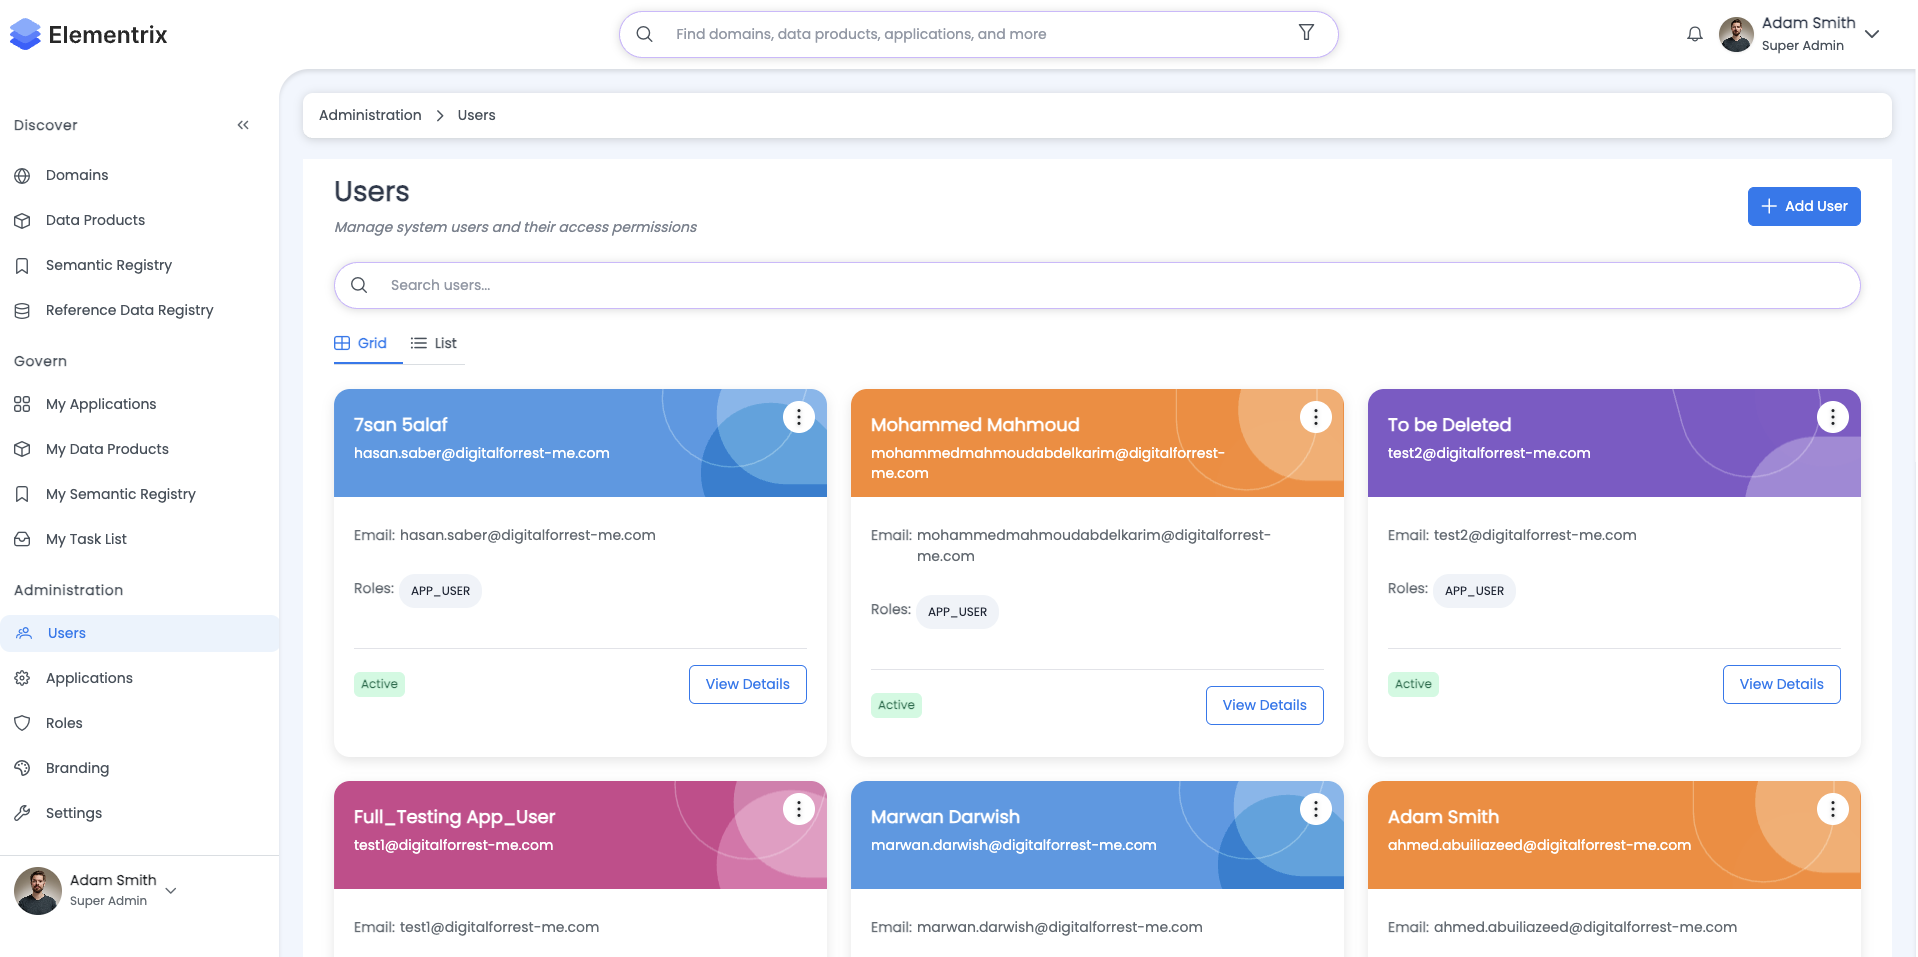Screen dimensions: 1918x957
Task: Click the Administration breadcrumb link
Action: pyautogui.click(x=370, y=115)
